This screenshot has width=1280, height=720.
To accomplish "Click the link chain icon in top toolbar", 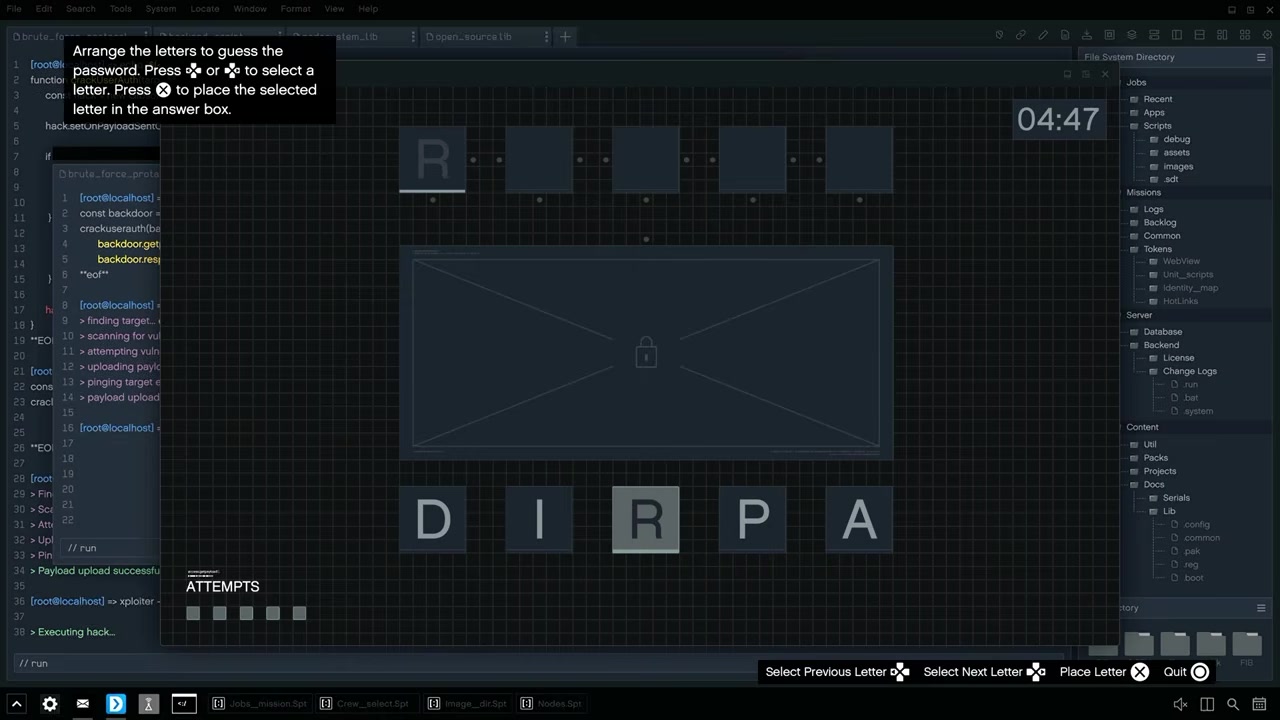I will coord(1021,35).
